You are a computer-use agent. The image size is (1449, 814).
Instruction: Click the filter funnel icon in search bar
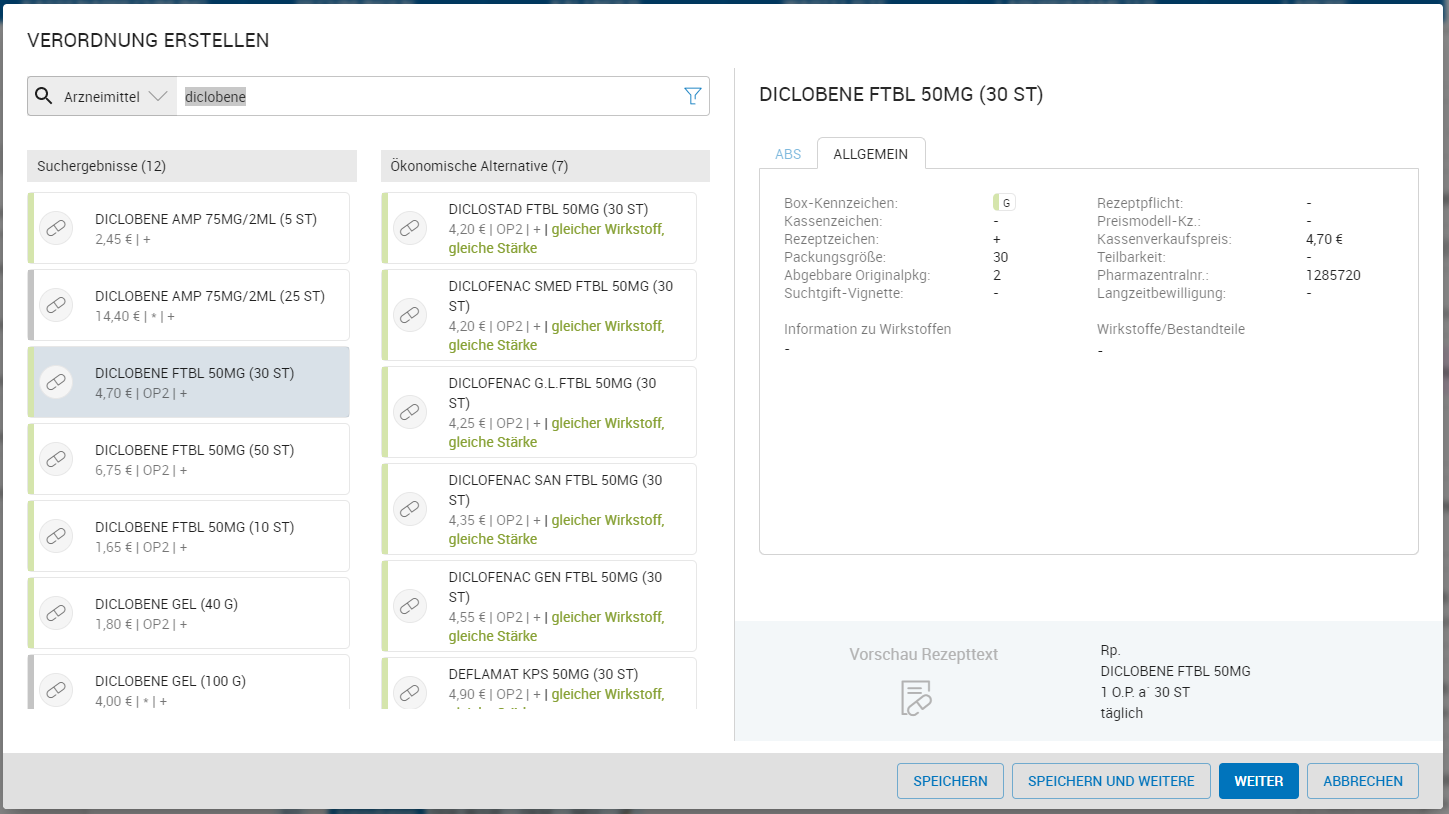coord(692,96)
